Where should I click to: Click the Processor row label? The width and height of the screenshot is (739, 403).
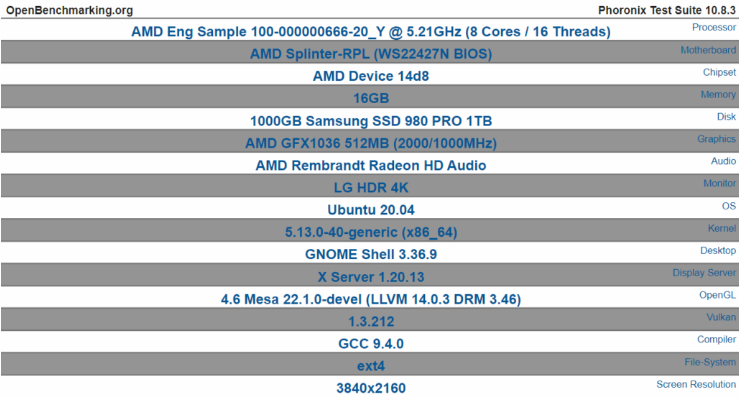pos(707,28)
